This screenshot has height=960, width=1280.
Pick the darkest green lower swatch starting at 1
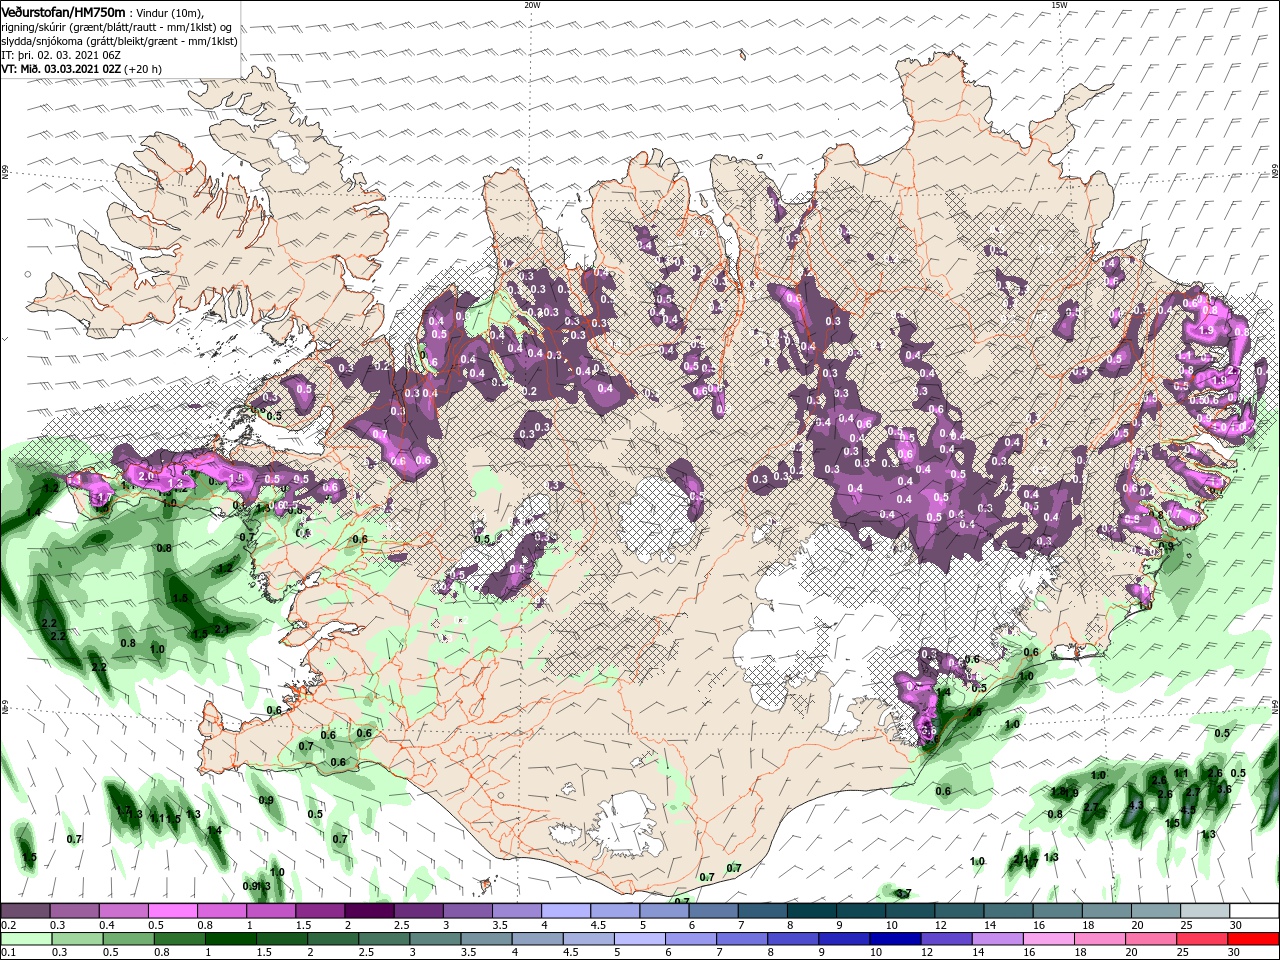(231, 939)
